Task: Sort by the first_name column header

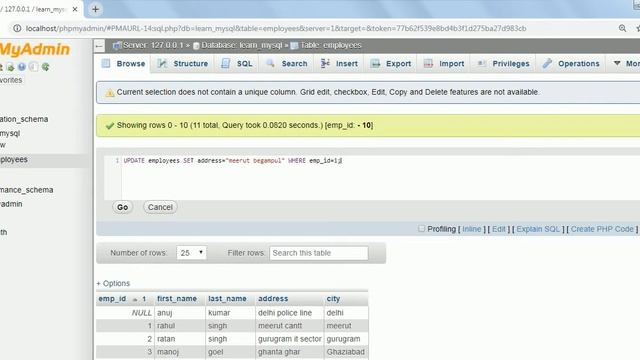Action: coord(177,299)
